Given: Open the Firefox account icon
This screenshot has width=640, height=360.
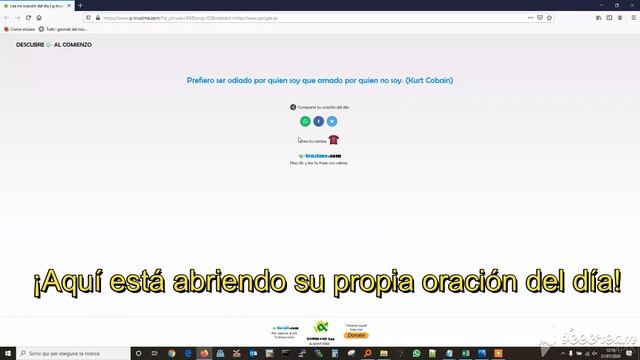Looking at the screenshot, I should pos(620,18).
